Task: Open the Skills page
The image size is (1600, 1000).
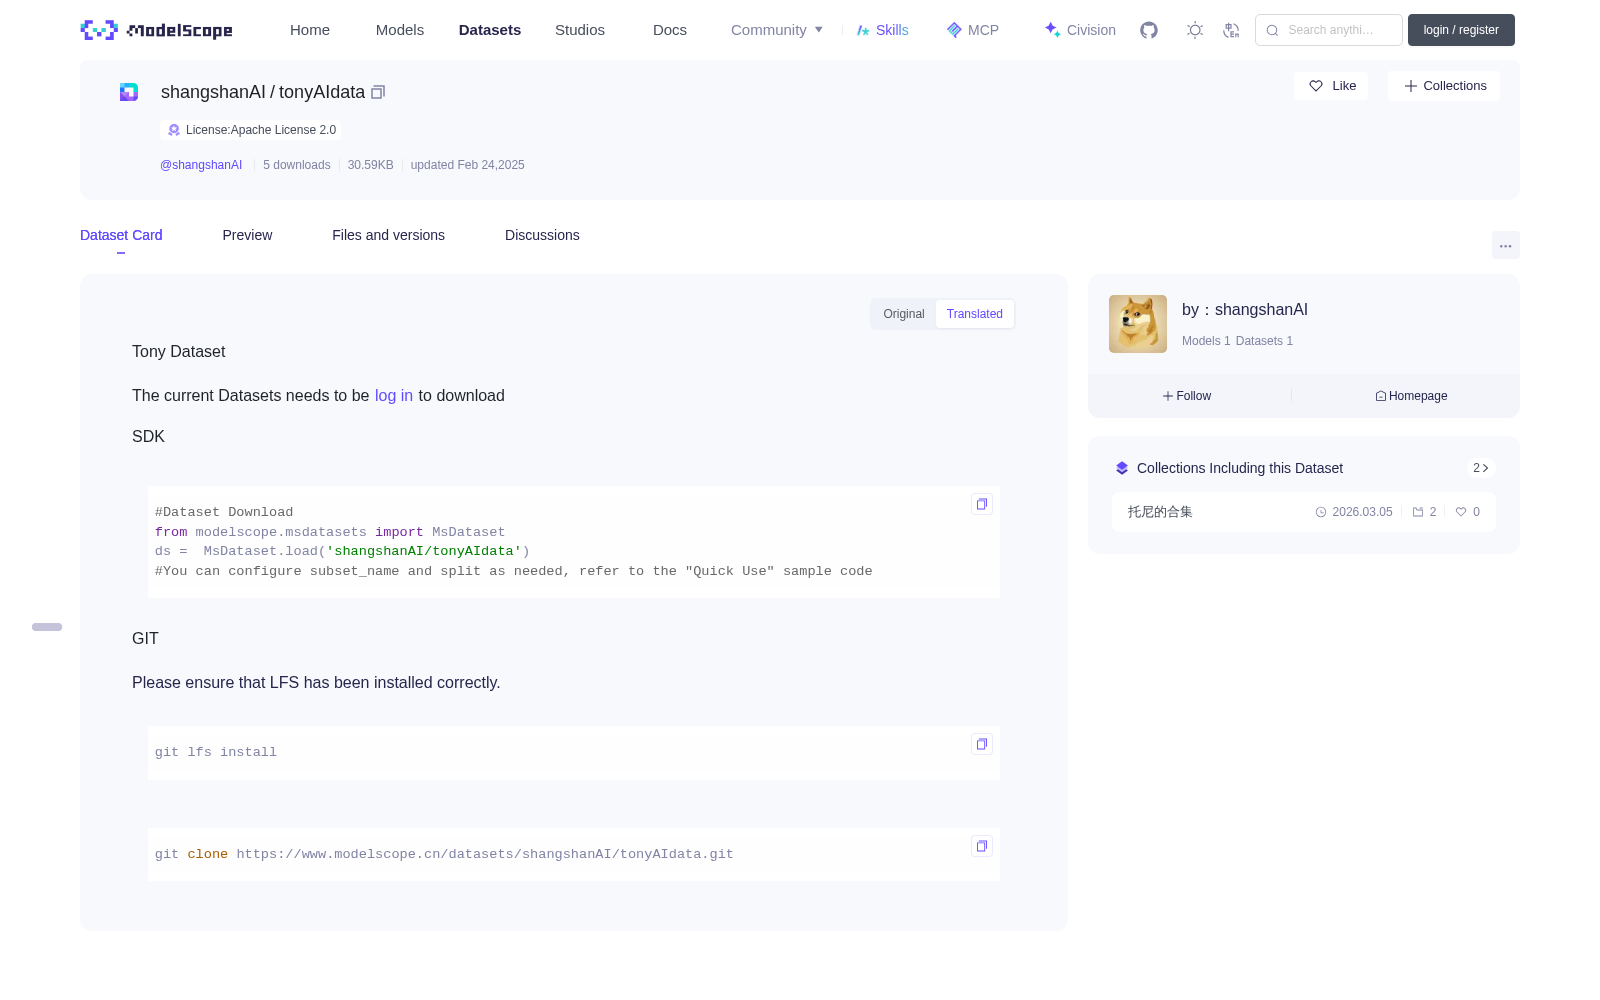Action: 883,30
